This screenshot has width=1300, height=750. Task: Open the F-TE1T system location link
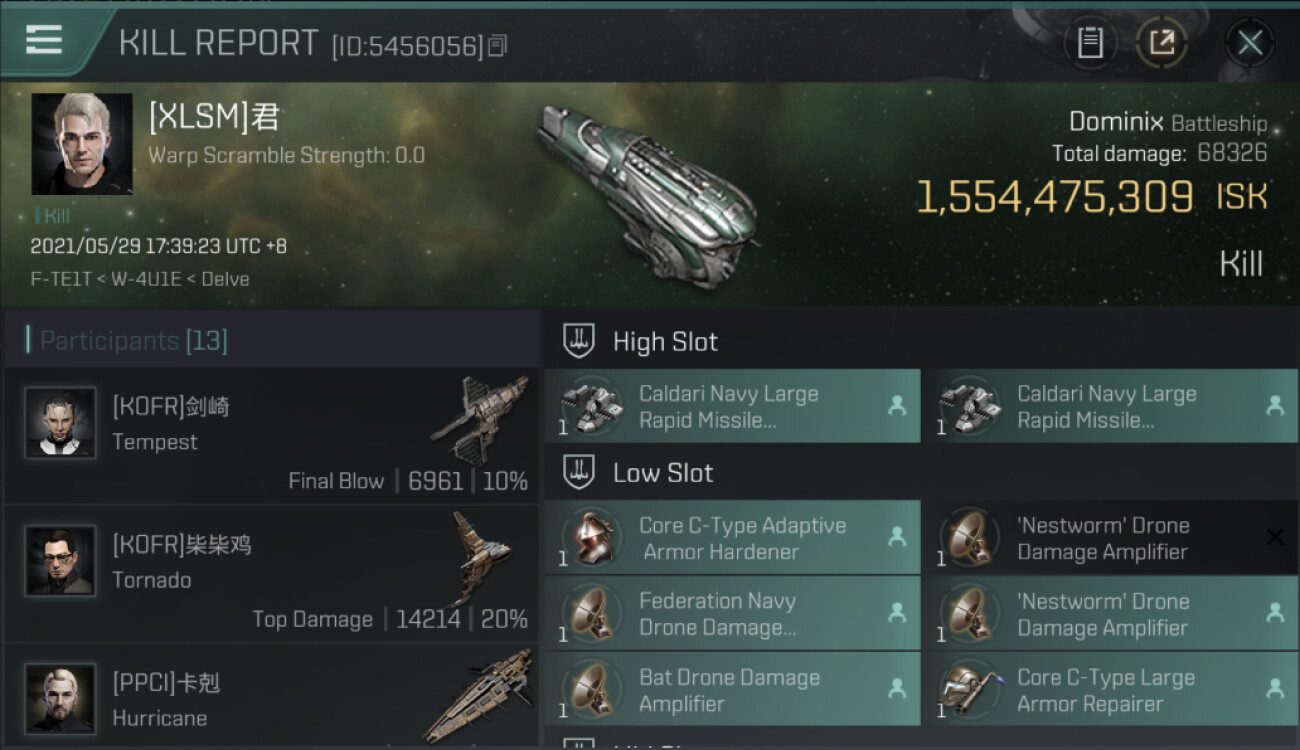[63, 279]
